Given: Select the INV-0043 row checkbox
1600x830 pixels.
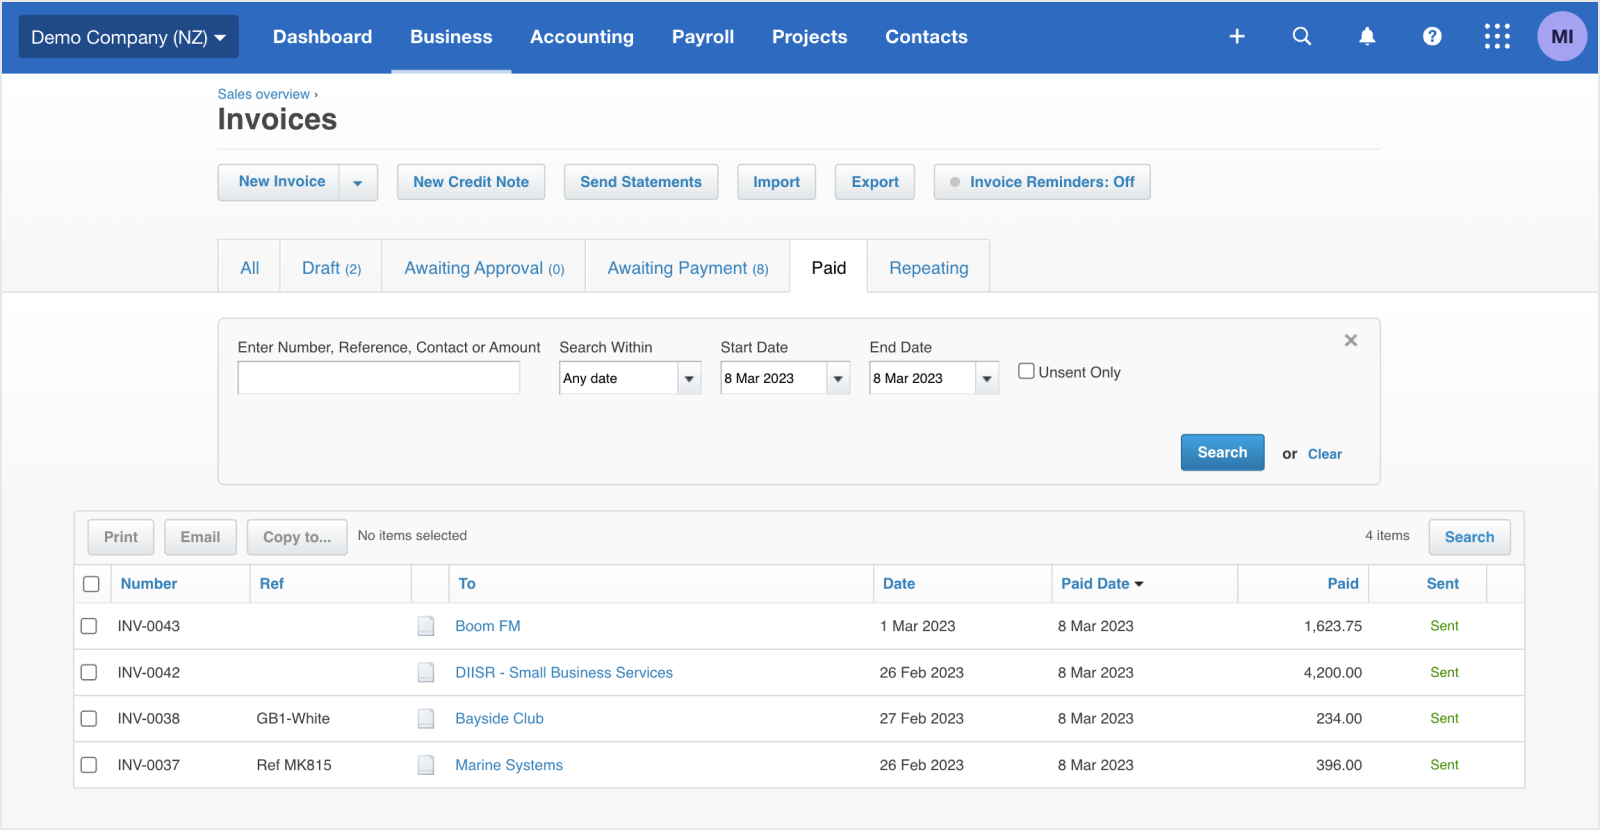Looking at the screenshot, I should (x=89, y=626).
